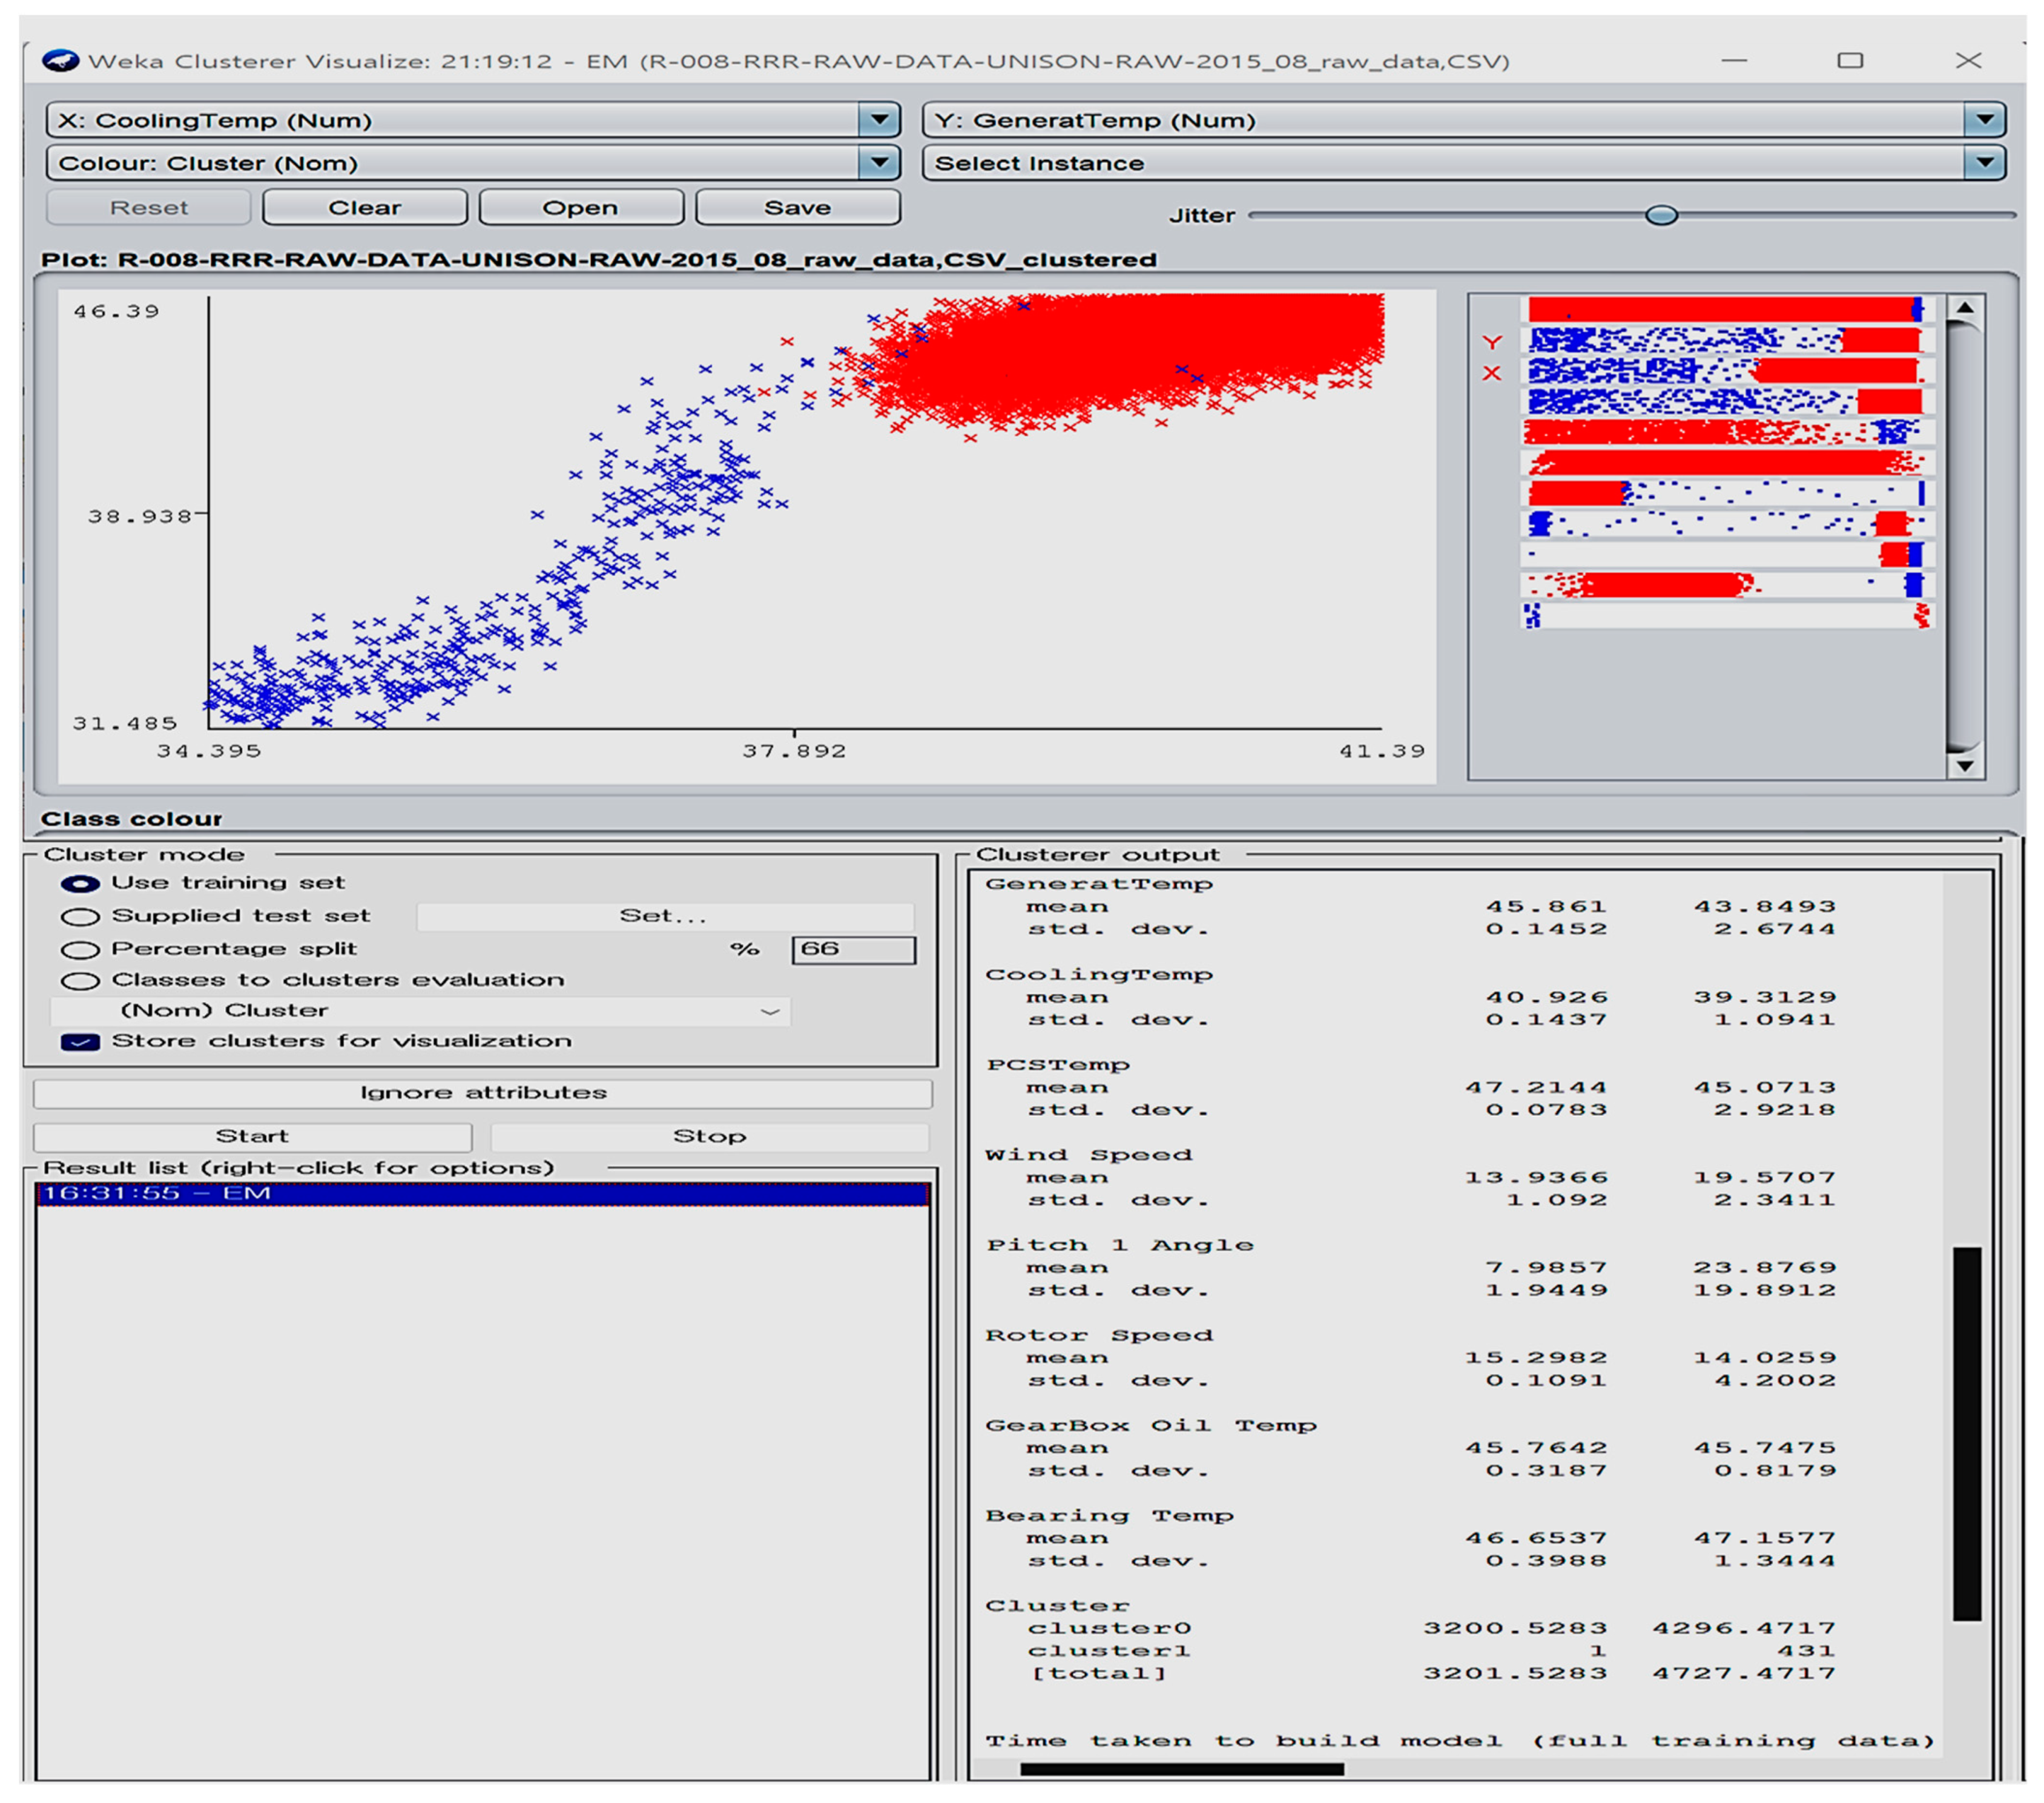
Task: Expand Colour: Cluster (Nom) dropdown
Action: pyautogui.click(x=878, y=163)
